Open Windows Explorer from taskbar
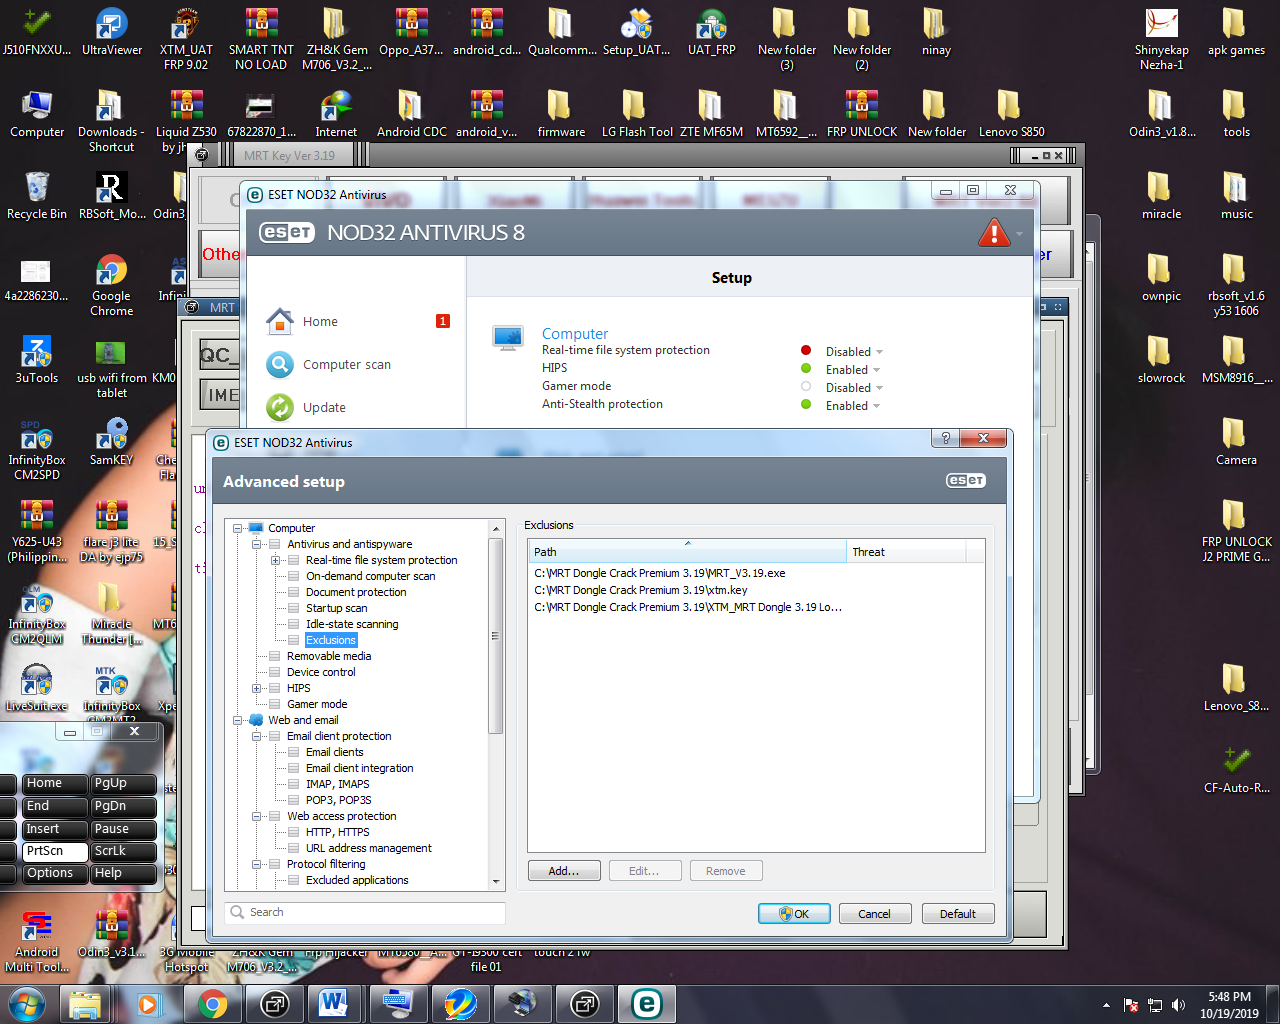Viewport: 1280px width, 1024px height. [x=85, y=1004]
